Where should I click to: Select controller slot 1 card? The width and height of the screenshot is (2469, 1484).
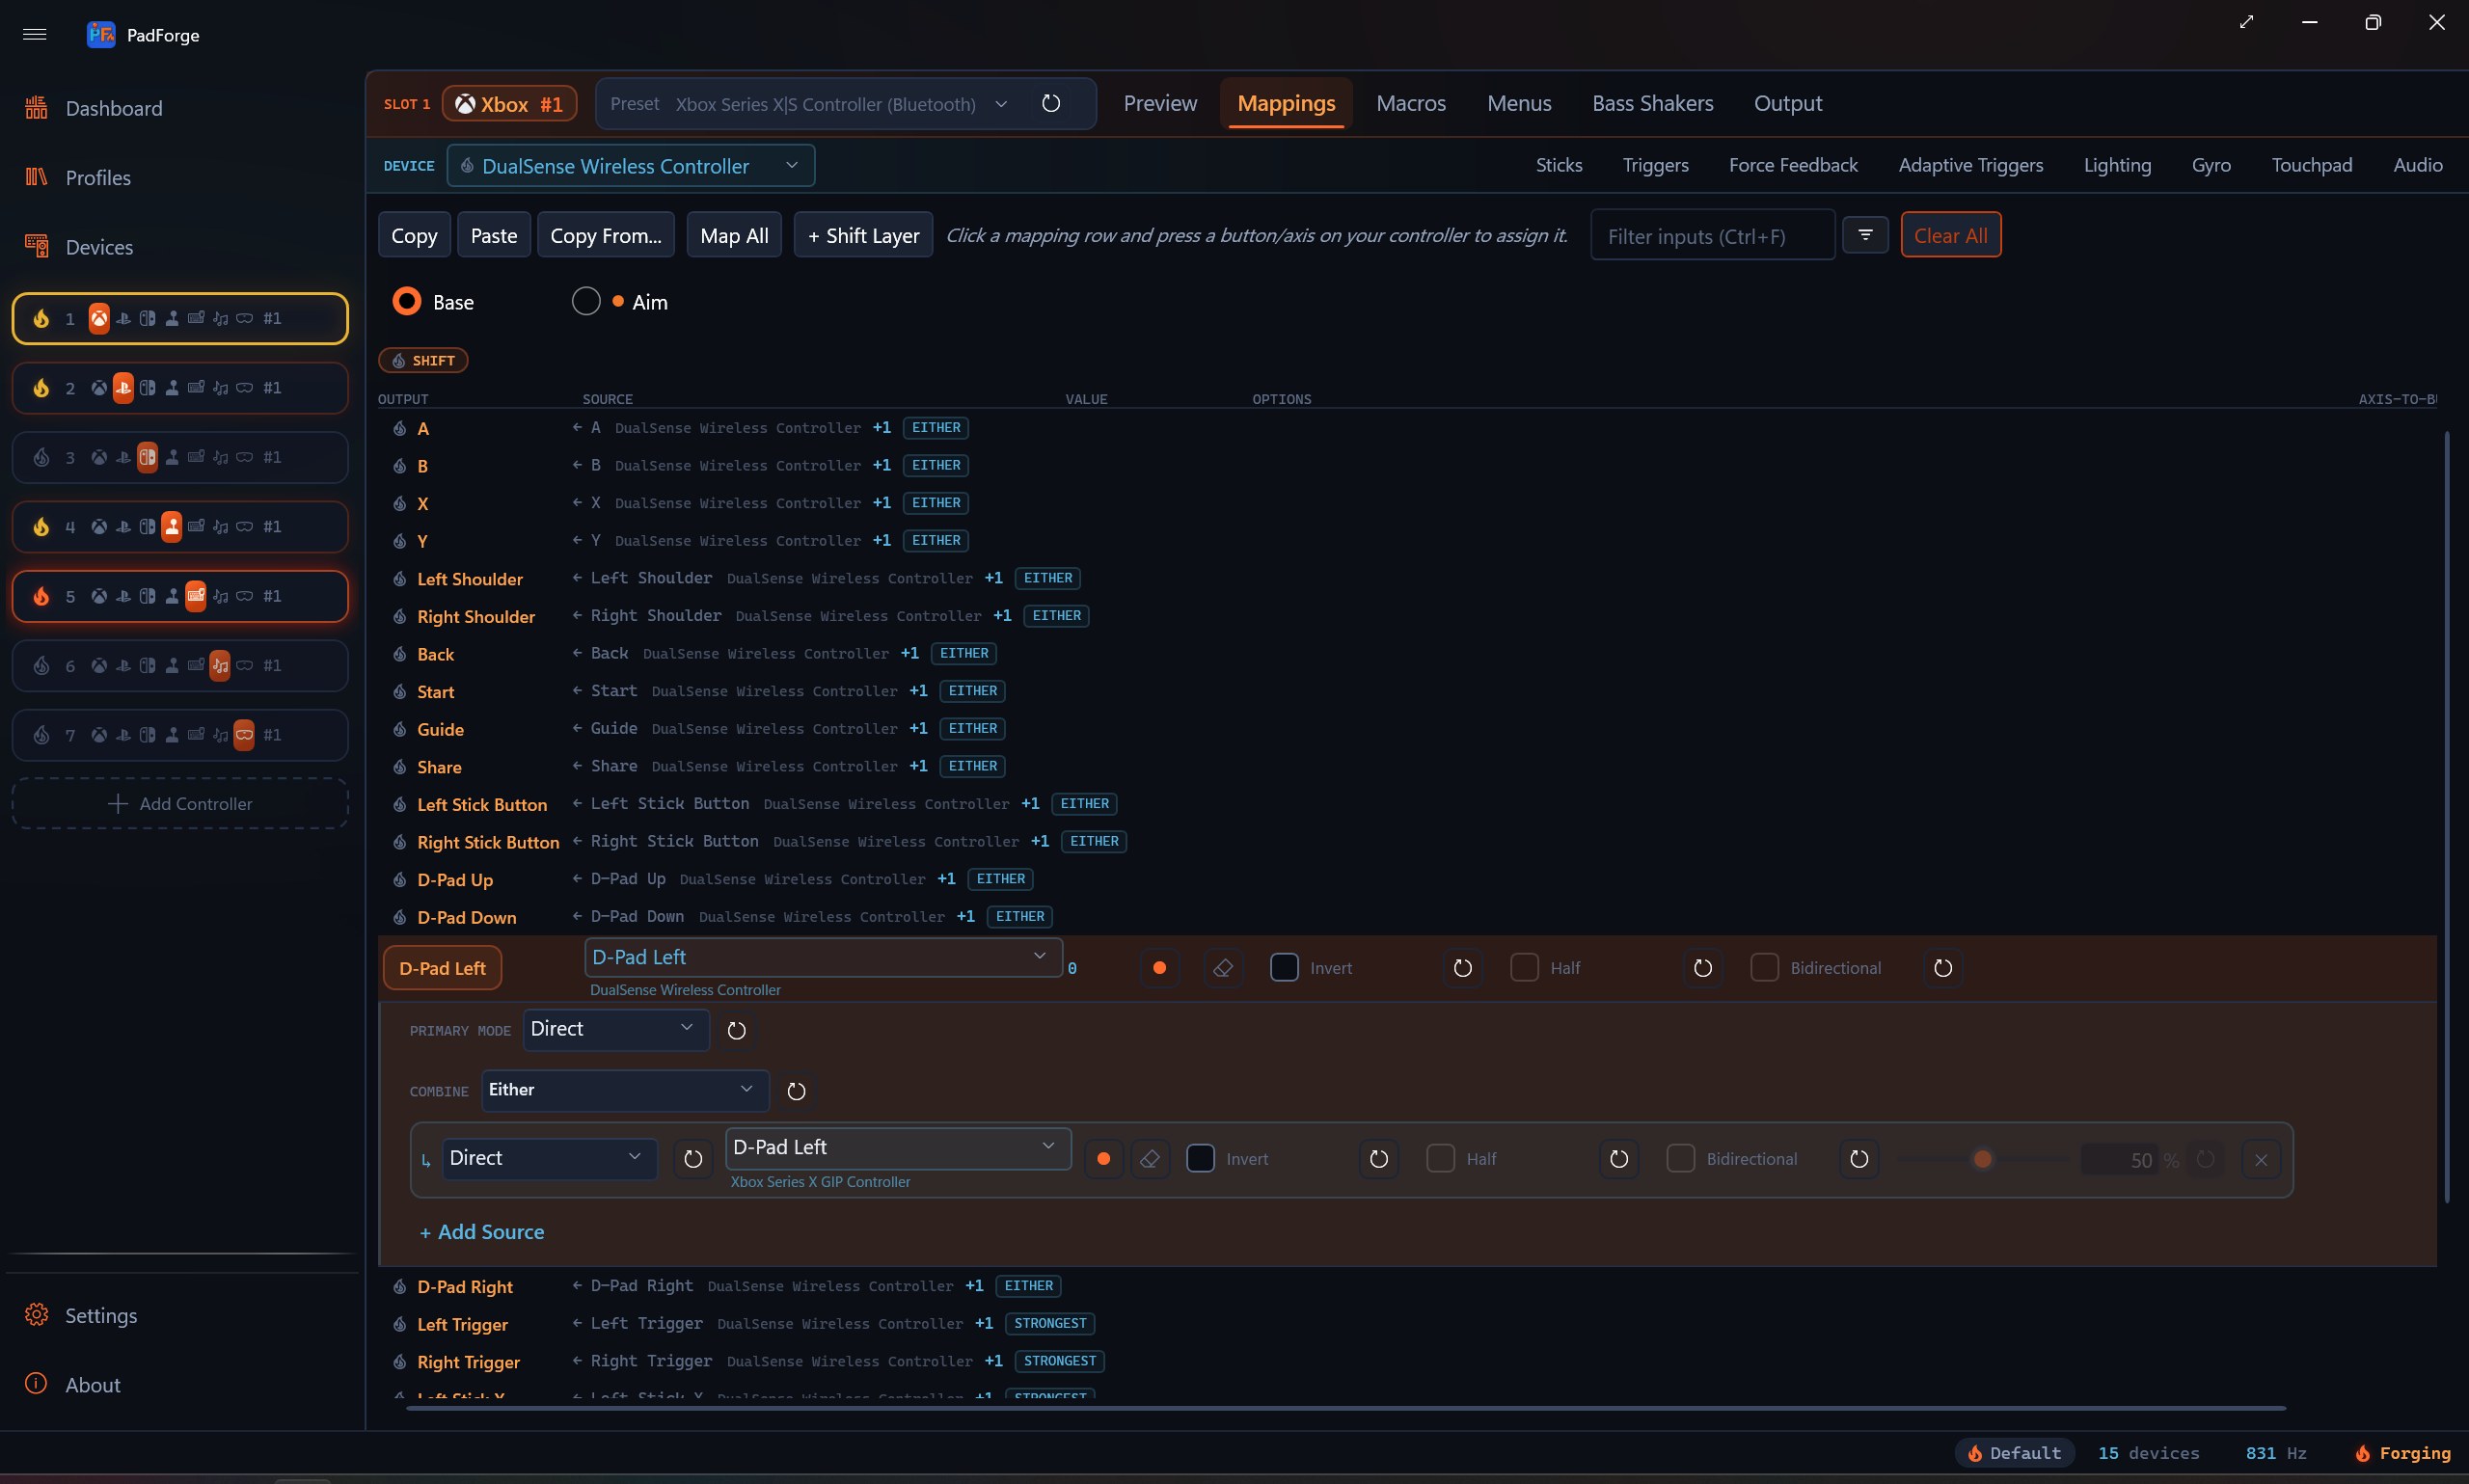pyautogui.click(x=180, y=318)
